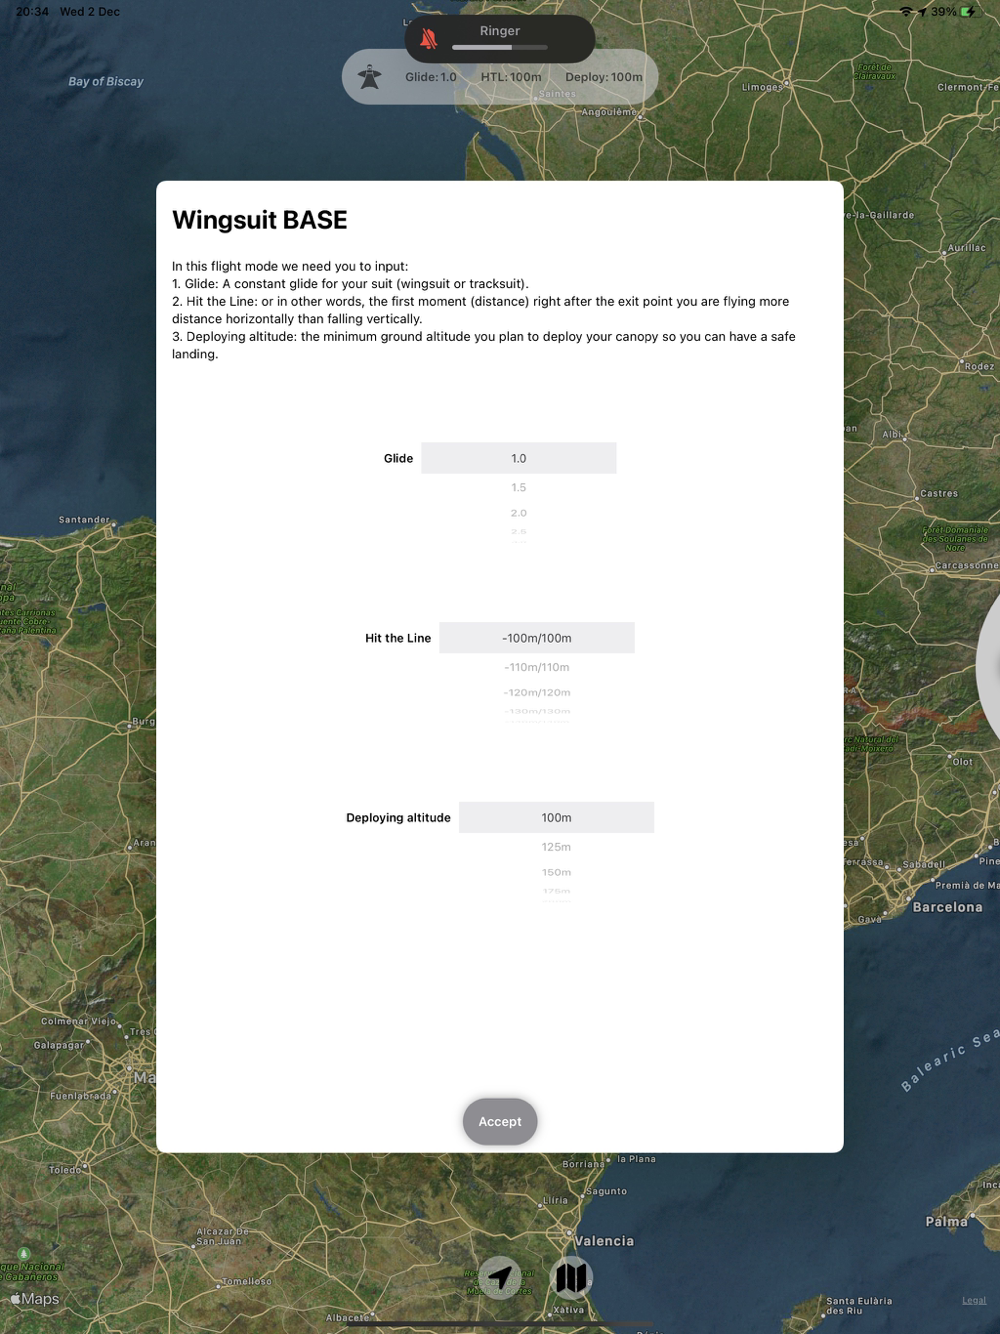Choose Glide value 2.0

518,513
